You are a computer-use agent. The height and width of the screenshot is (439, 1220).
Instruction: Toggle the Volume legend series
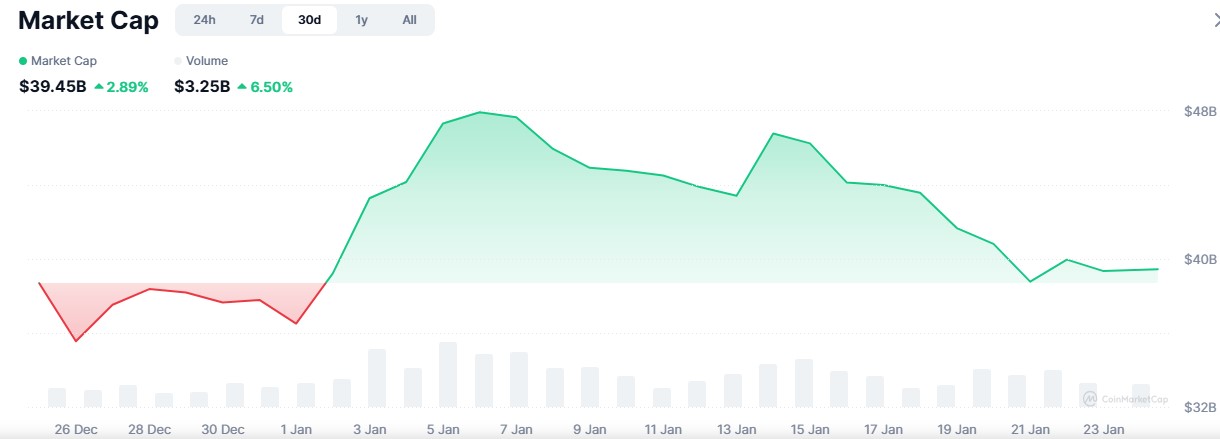[206, 61]
